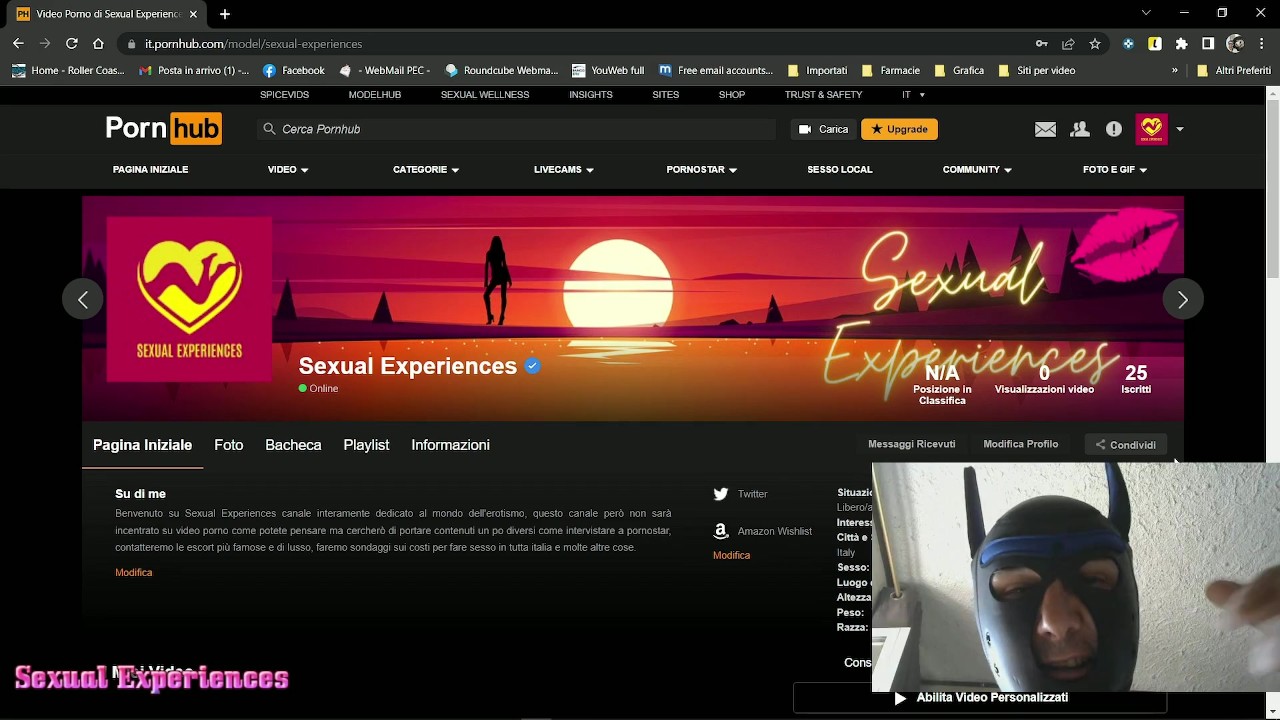Open the friends requests icon
The height and width of the screenshot is (720, 1280).
pyautogui.click(x=1080, y=129)
